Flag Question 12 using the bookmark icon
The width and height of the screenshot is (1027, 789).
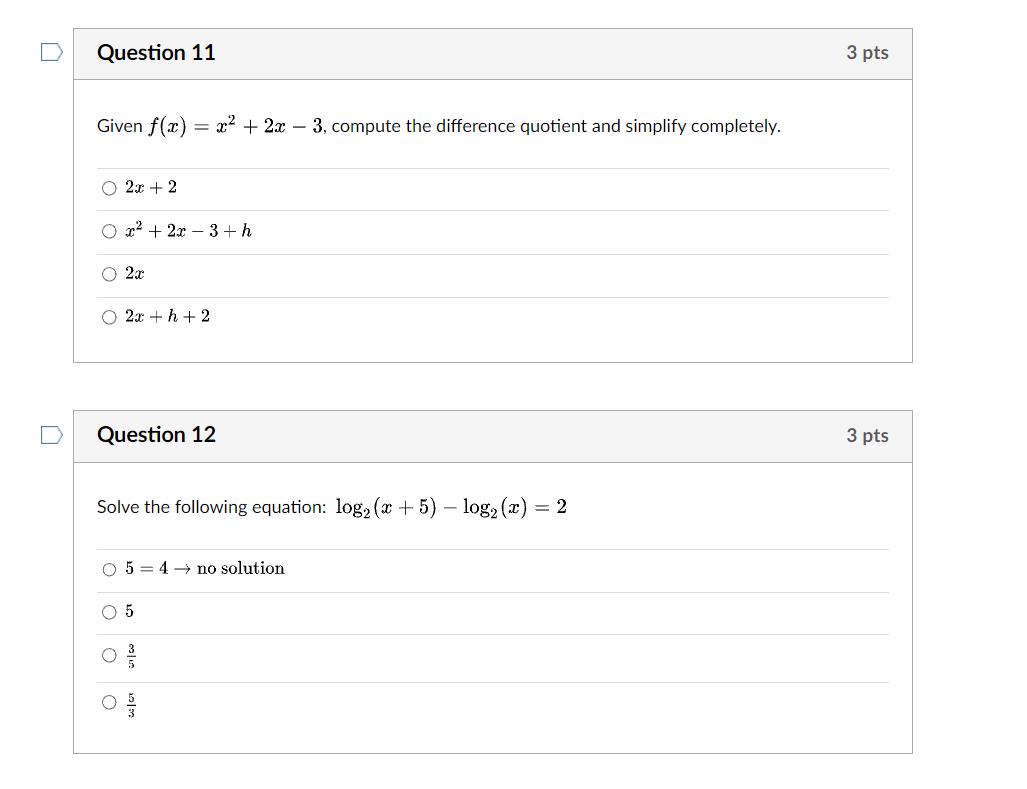[50, 435]
